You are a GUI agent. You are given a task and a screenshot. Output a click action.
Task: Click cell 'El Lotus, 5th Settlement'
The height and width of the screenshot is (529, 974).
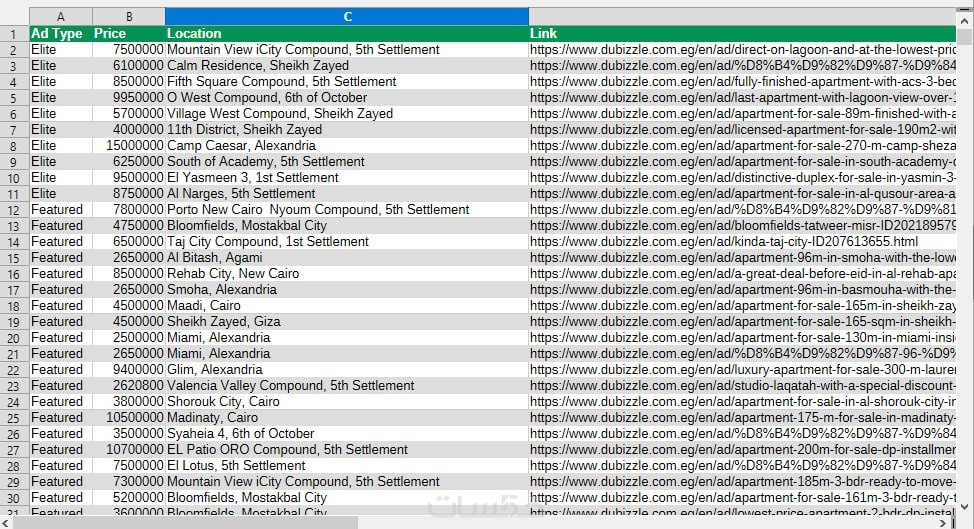click(x=347, y=466)
